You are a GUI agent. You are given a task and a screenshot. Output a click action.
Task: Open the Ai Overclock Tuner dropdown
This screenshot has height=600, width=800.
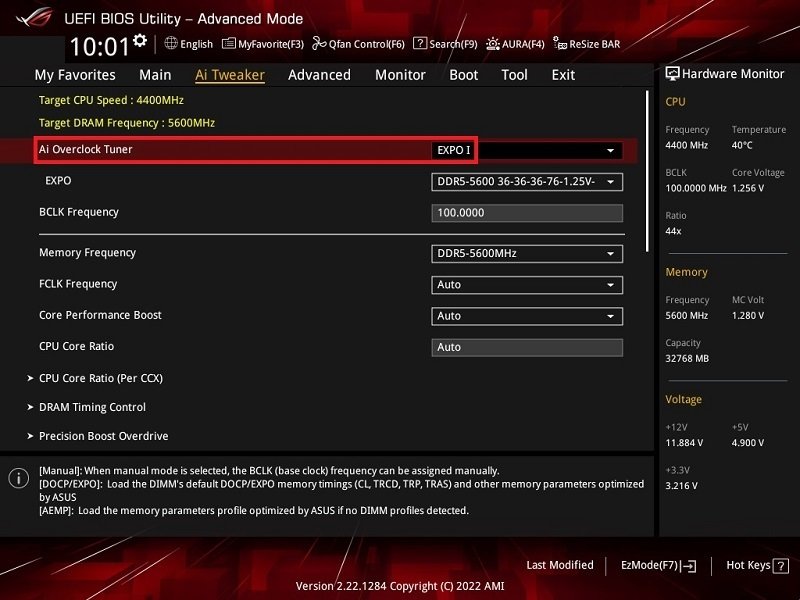click(527, 151)
